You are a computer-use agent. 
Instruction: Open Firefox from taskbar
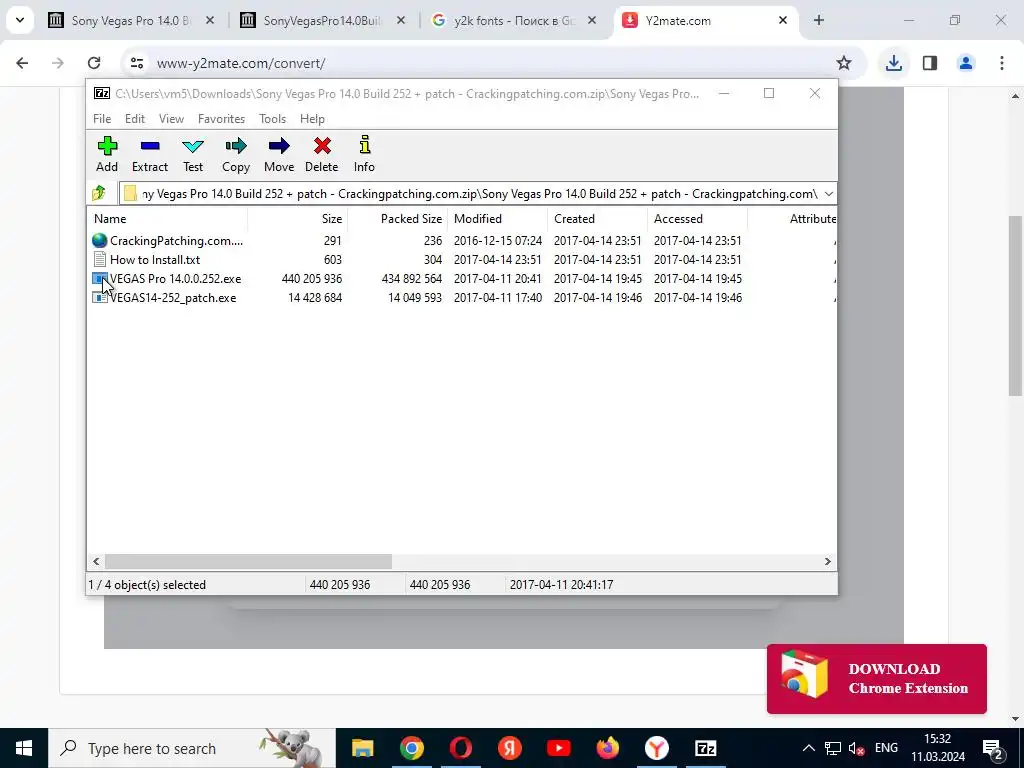coord(607,748)
